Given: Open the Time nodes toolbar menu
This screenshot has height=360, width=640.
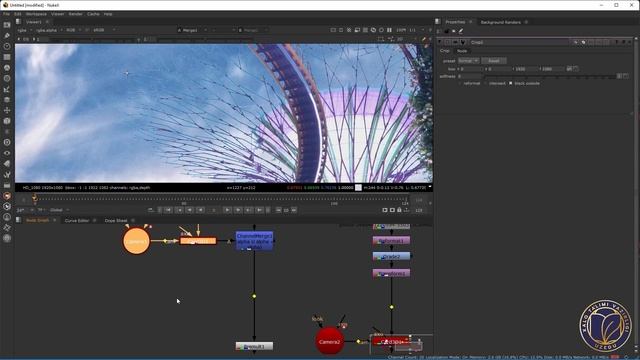Looking at the screenshot, I should [x=7, y=46].
